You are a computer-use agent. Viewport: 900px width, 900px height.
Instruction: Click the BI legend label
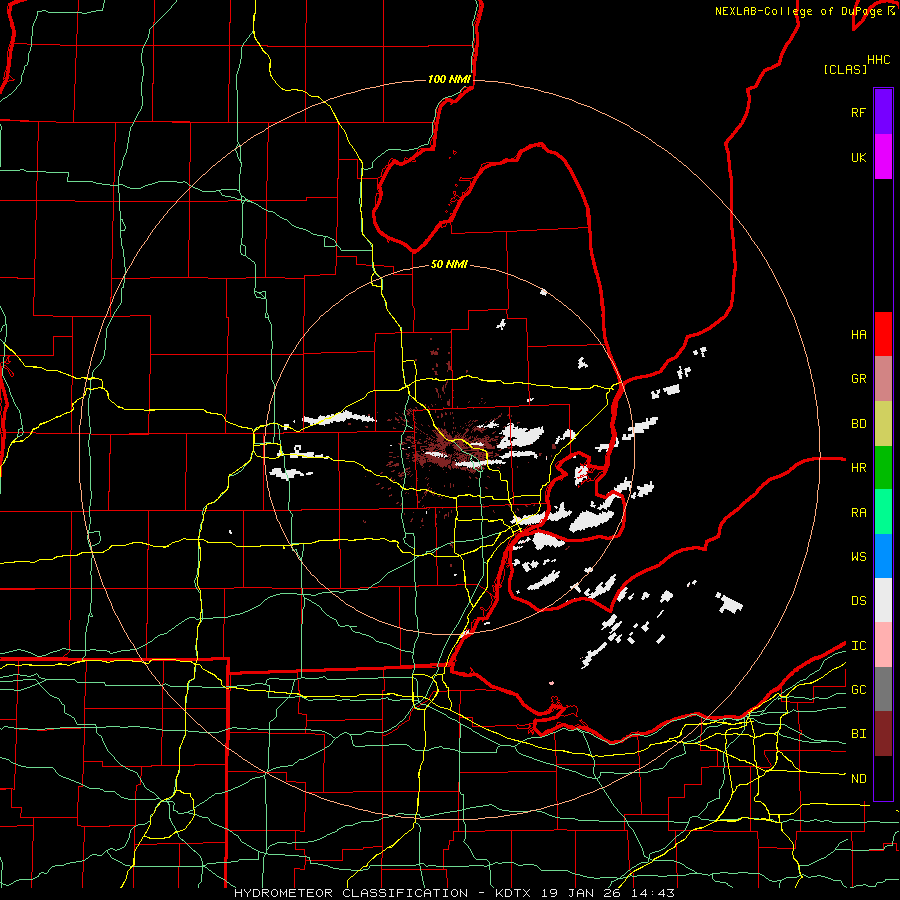click(859, 734)
